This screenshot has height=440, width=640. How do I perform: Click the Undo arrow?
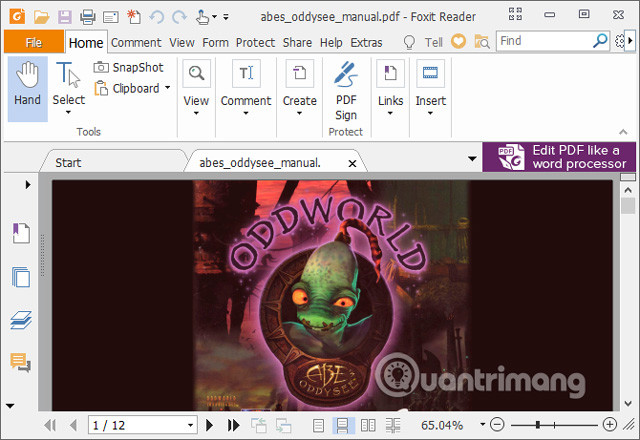pos(157,17)
